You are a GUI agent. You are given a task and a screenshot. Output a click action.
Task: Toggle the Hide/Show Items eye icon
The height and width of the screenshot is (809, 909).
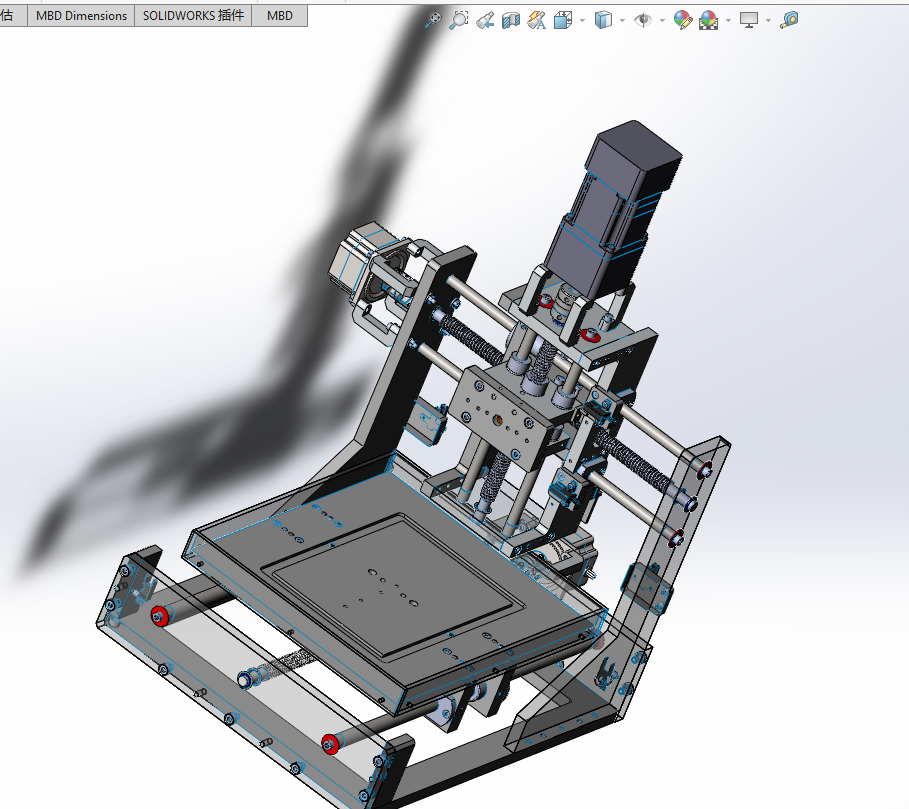point(643,20)
